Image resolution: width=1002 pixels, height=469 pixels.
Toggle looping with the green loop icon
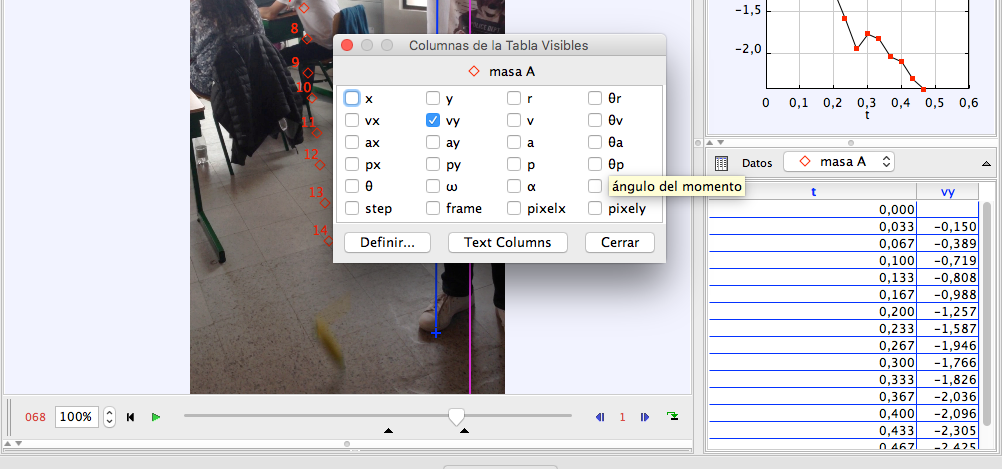point(672,417)
